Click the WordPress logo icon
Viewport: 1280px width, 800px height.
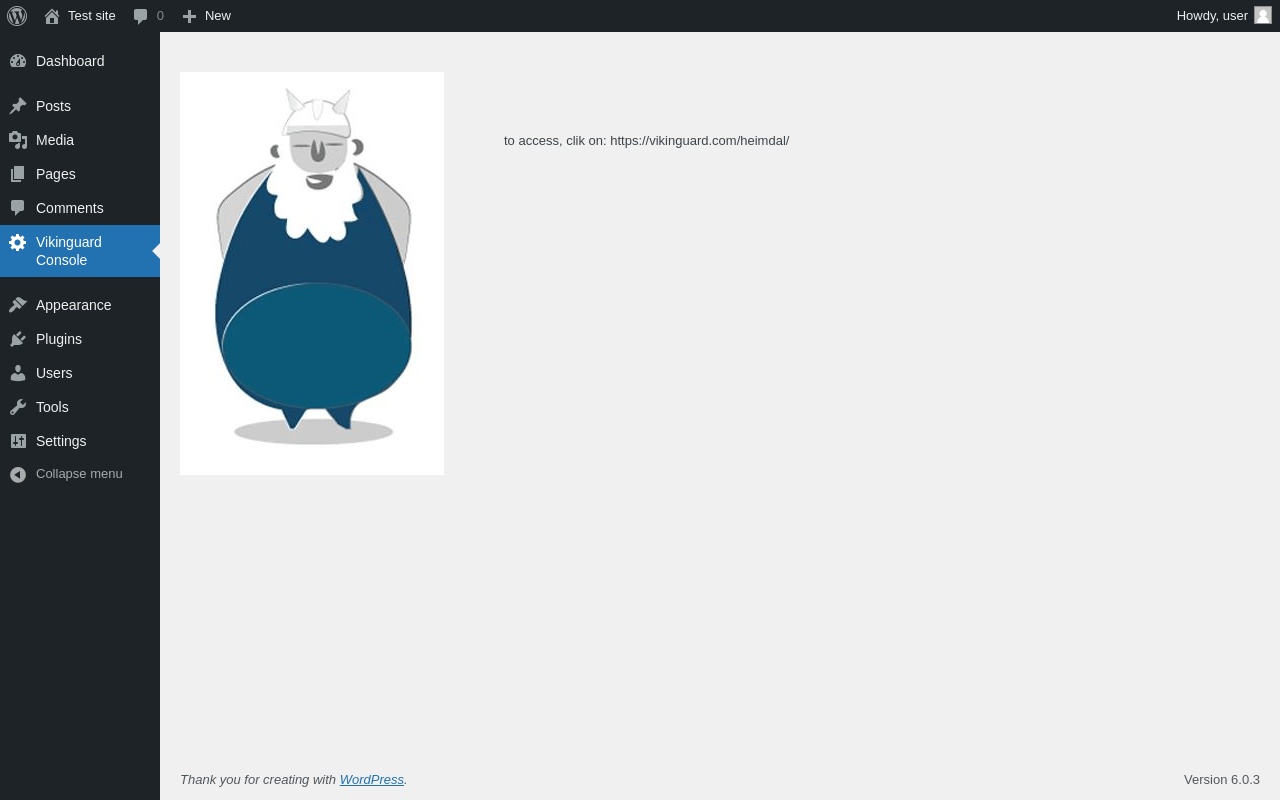[x=17, y=16]
